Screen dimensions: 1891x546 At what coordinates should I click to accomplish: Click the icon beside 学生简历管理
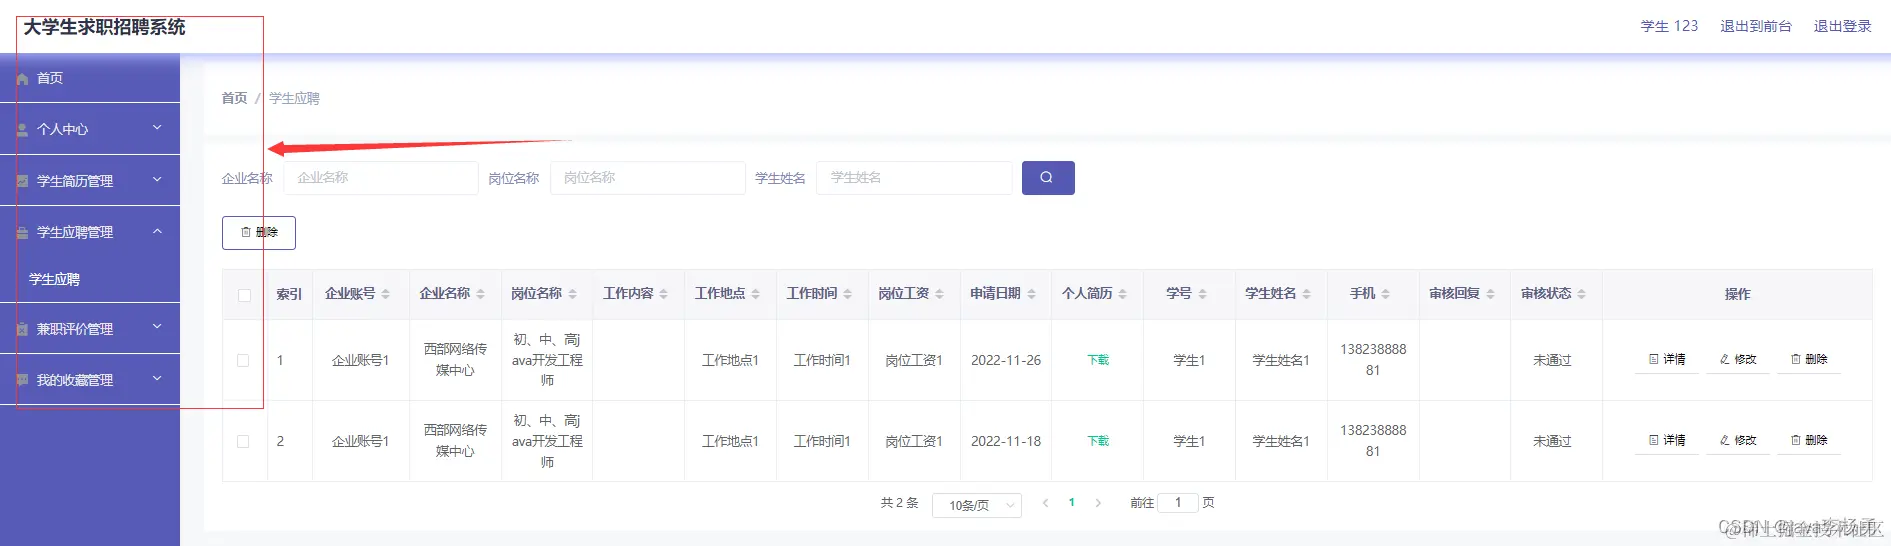pos(22,181)
